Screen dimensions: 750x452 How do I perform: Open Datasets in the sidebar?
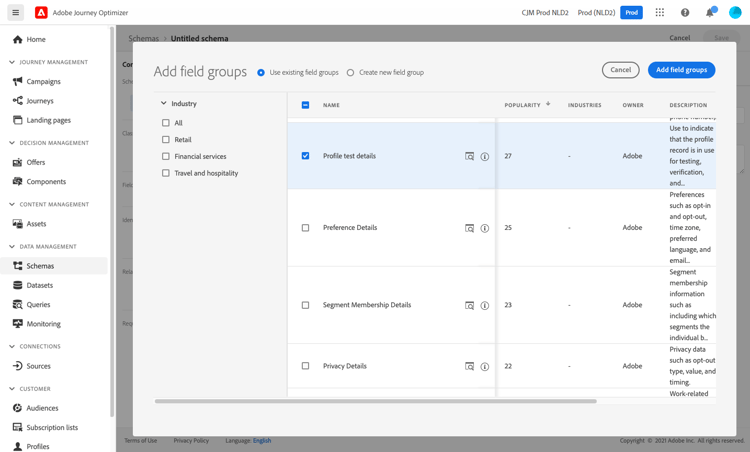40,285
